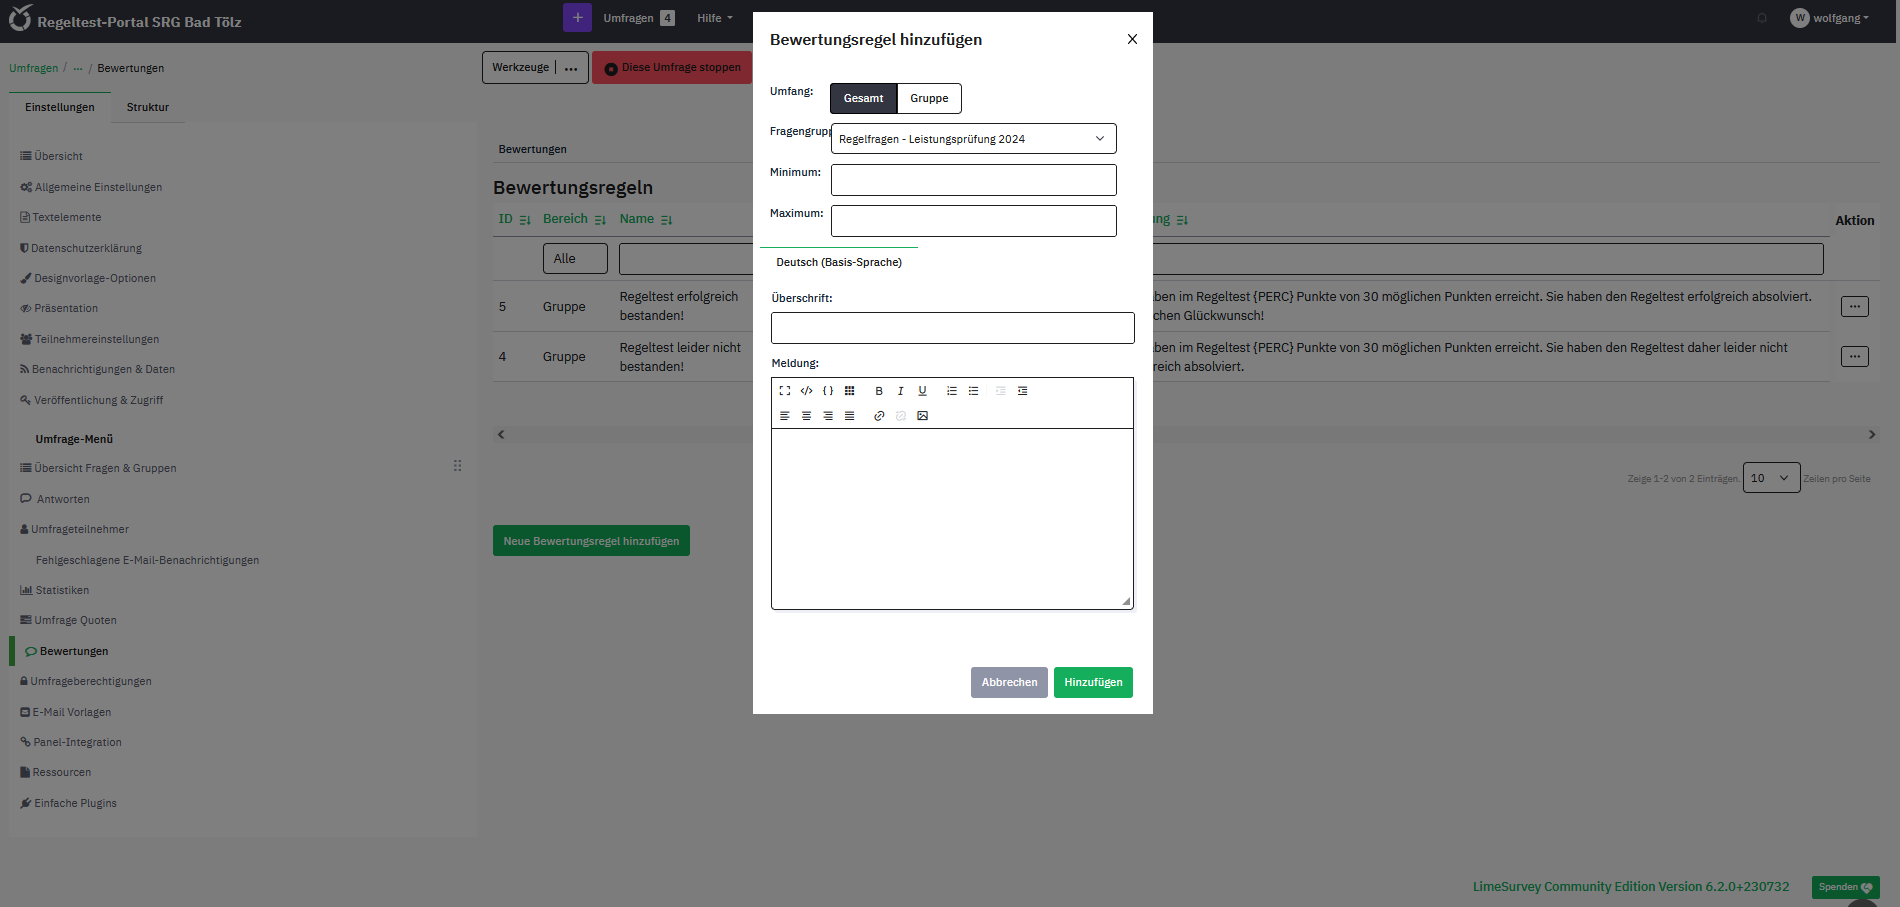Open Umfragen in the top navigation
The image size is (1900, 907).
point(628,18)
